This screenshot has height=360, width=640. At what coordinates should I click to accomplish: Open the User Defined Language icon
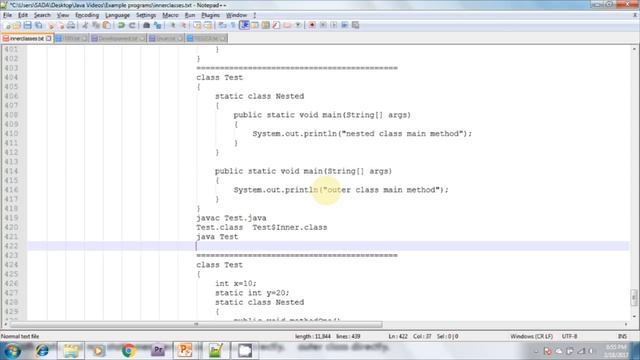point(255,25)
